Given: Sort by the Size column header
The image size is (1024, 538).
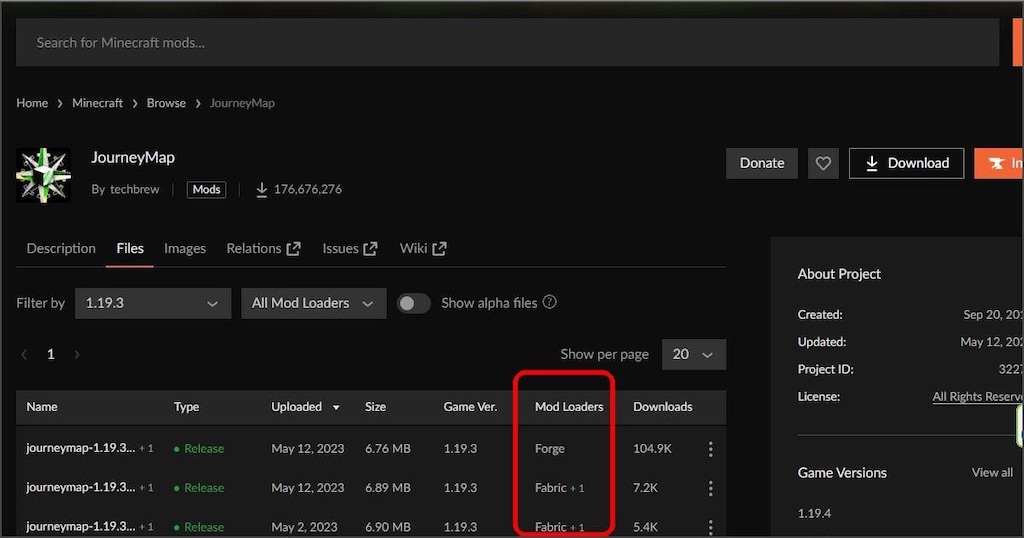Looking at the screenshot, I should (x=376, y=407).
